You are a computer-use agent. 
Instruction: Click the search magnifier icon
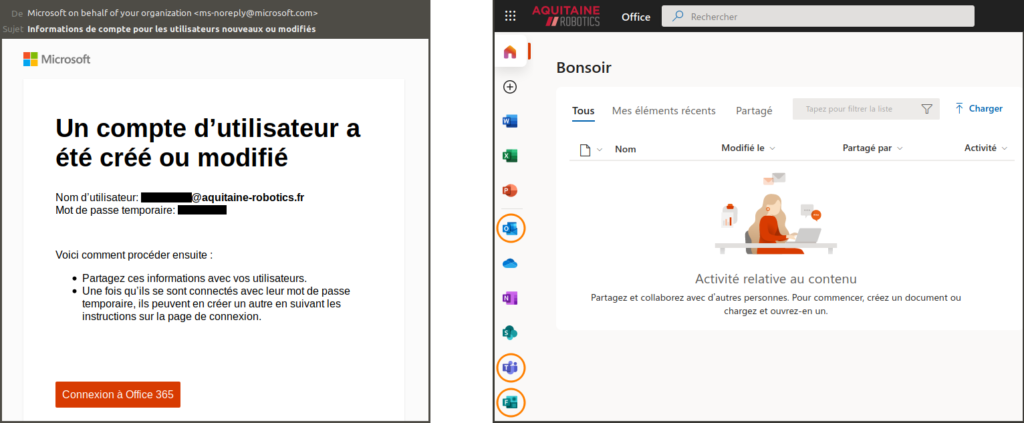pos(677,16)
